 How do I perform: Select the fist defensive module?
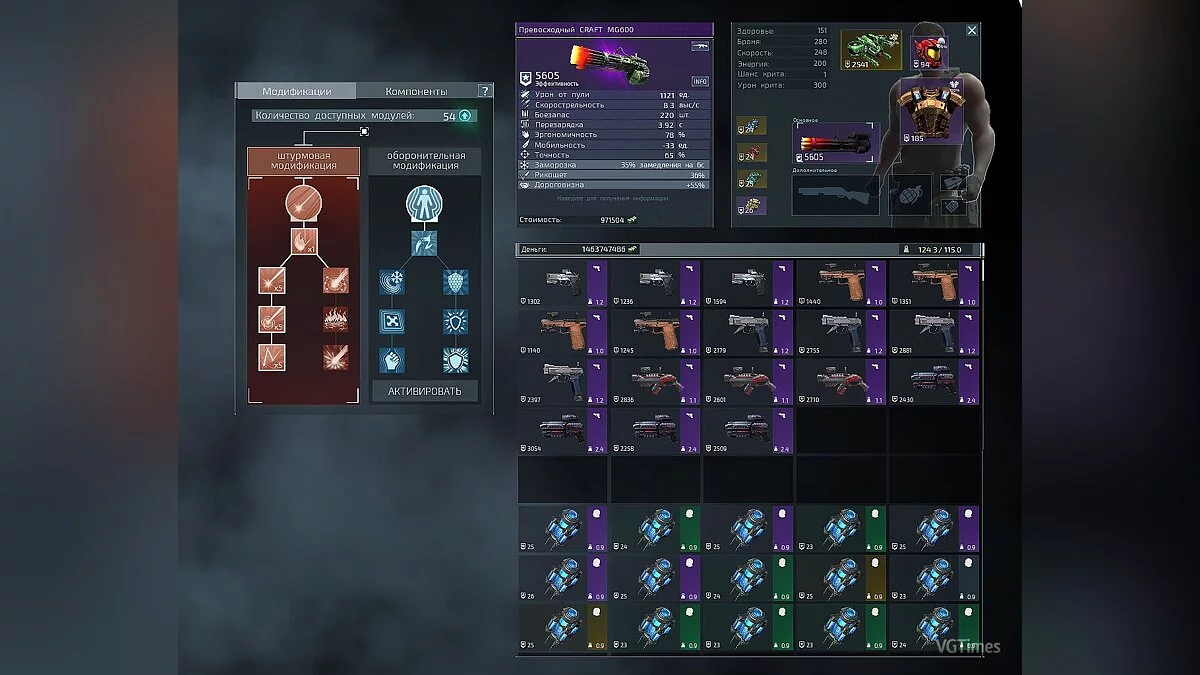coord(392,360)
